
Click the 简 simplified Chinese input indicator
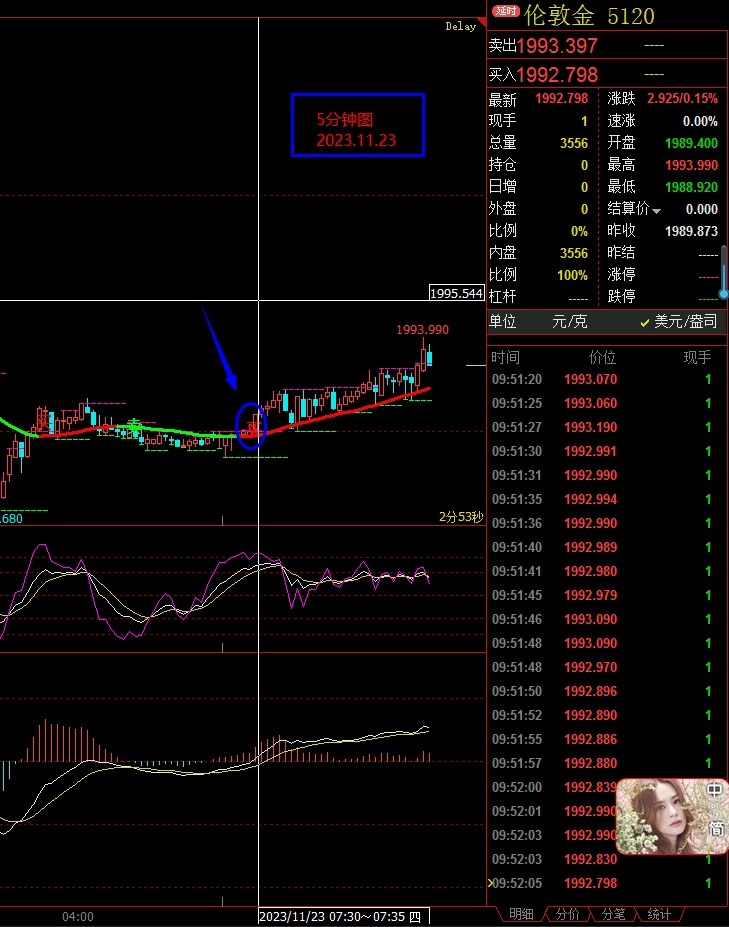pos(716,829)
